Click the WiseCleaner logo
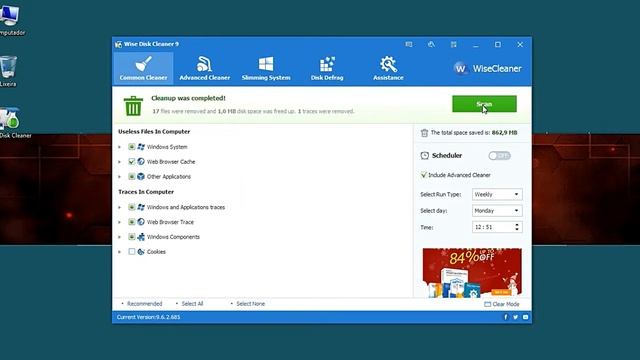Screen dimensions: 640x360 pyautogui.click(x=487, y=69)
